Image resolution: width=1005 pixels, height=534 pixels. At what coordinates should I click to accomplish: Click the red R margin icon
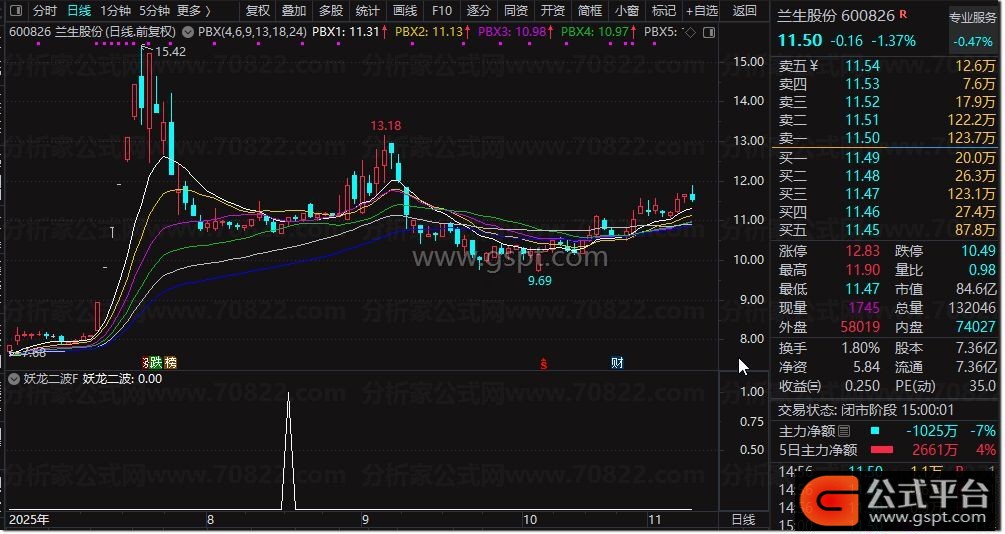pyautogui.click(x=903, y=15)
